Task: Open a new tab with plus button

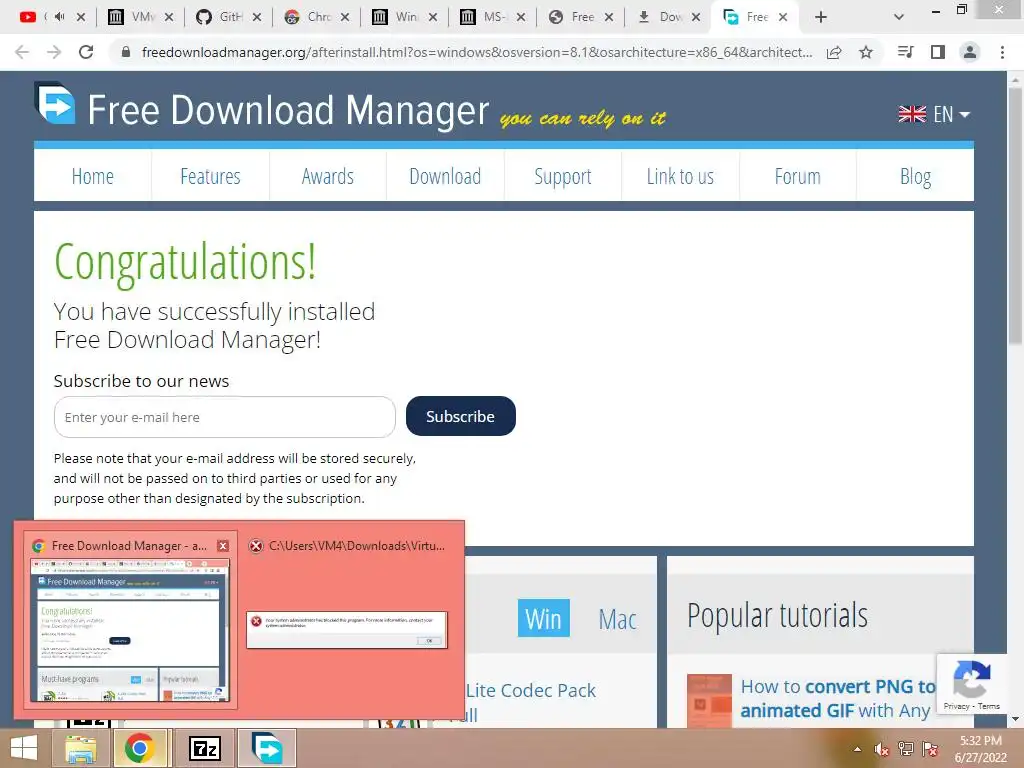Action: pyautogui.click(x=821, y=17)
